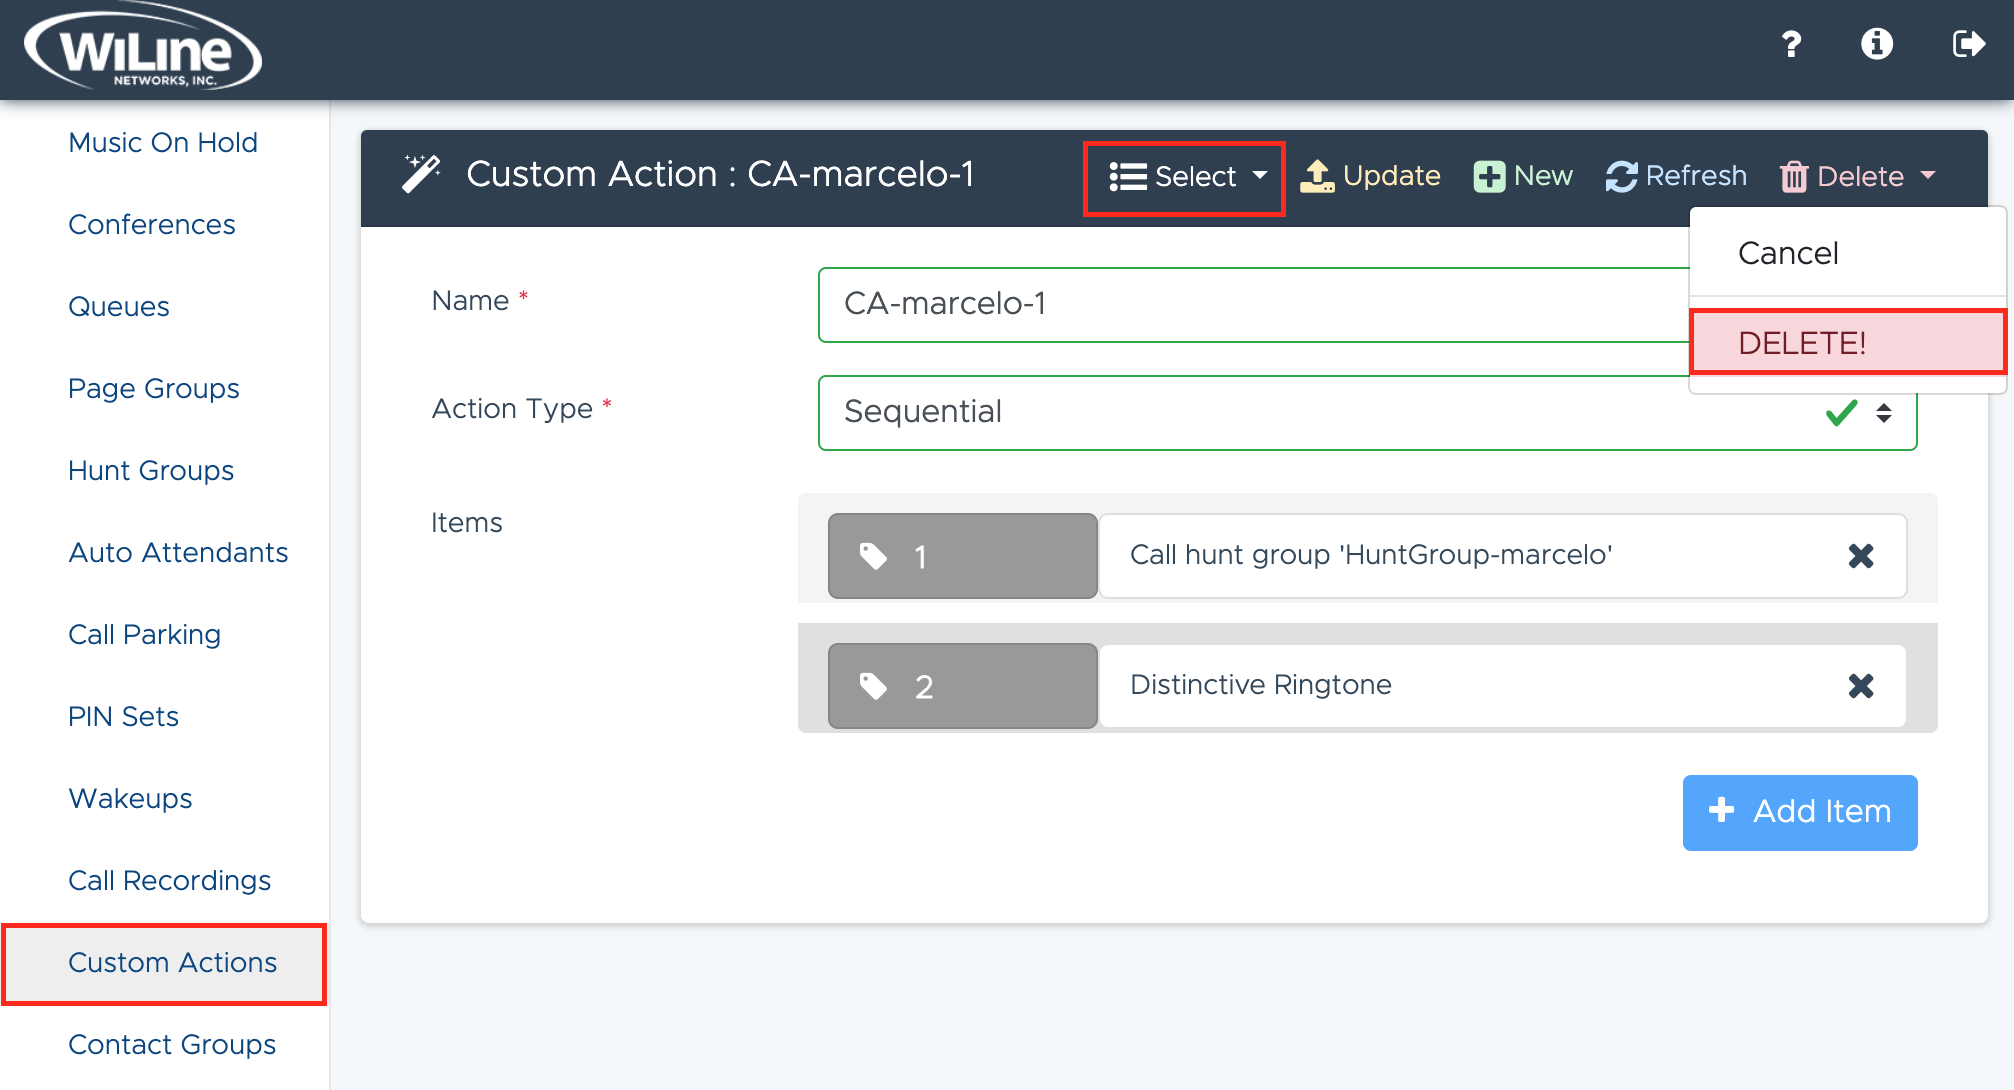This screenshot has width=2014, height=1090.
Task: Click the Distinctive Ringtone item text
Action: 1260,685
